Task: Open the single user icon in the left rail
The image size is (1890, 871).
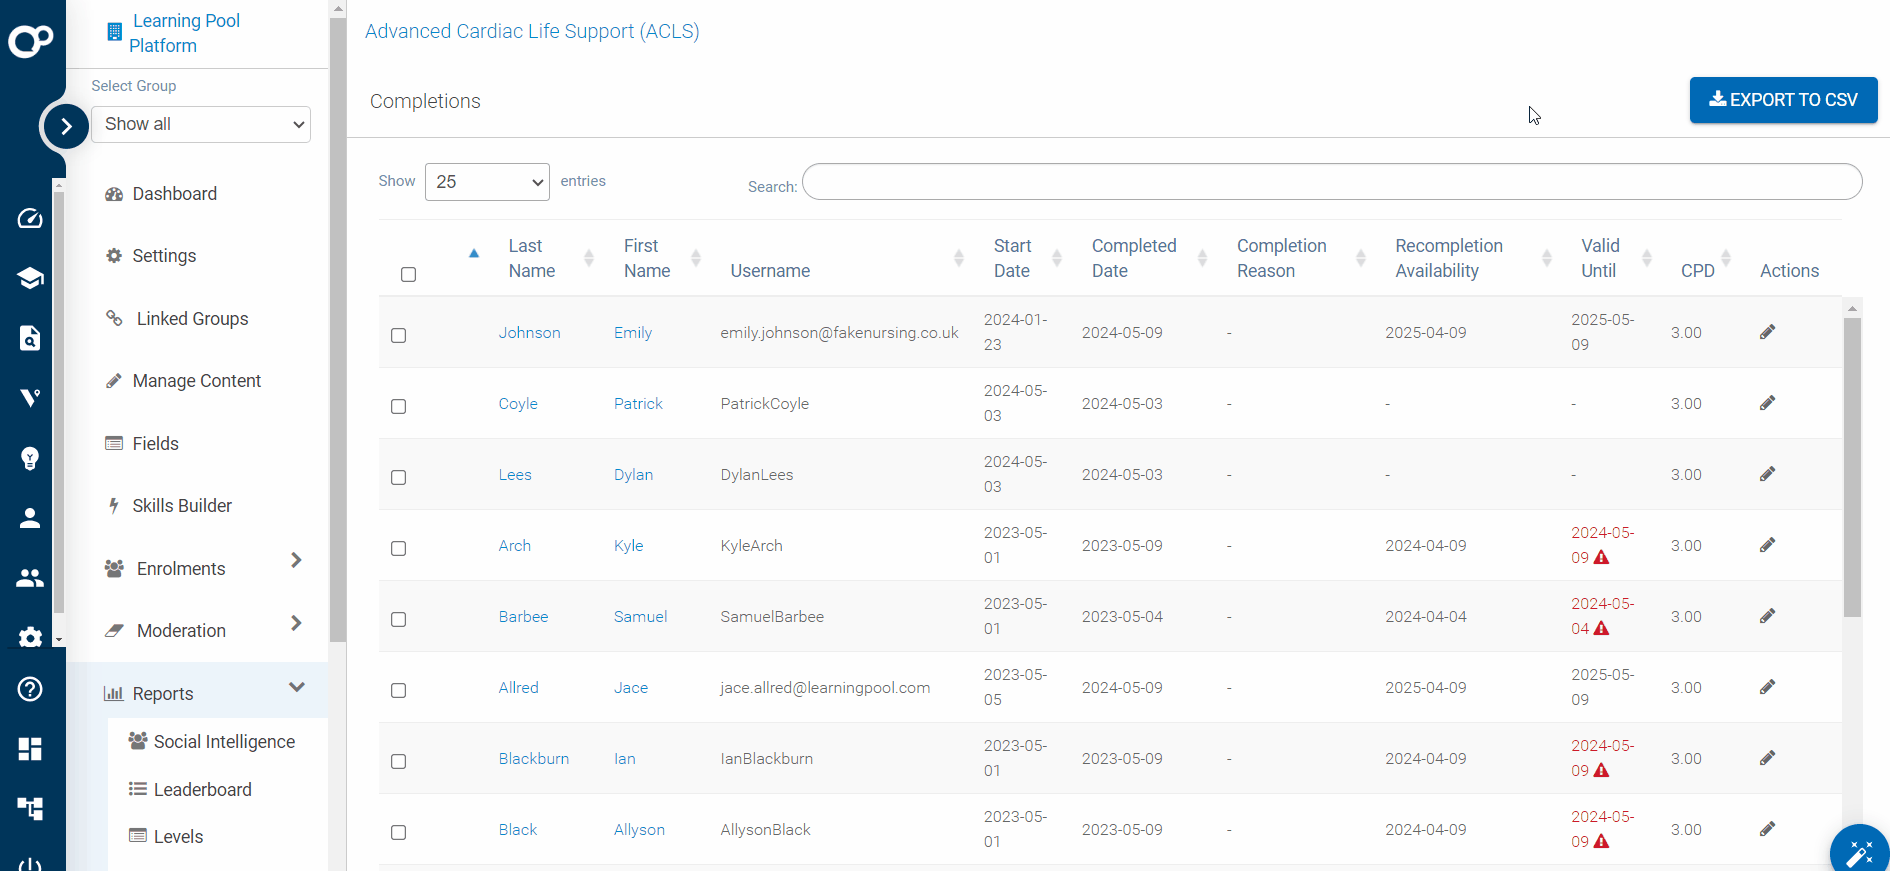Action: click(x=30, y=518)
